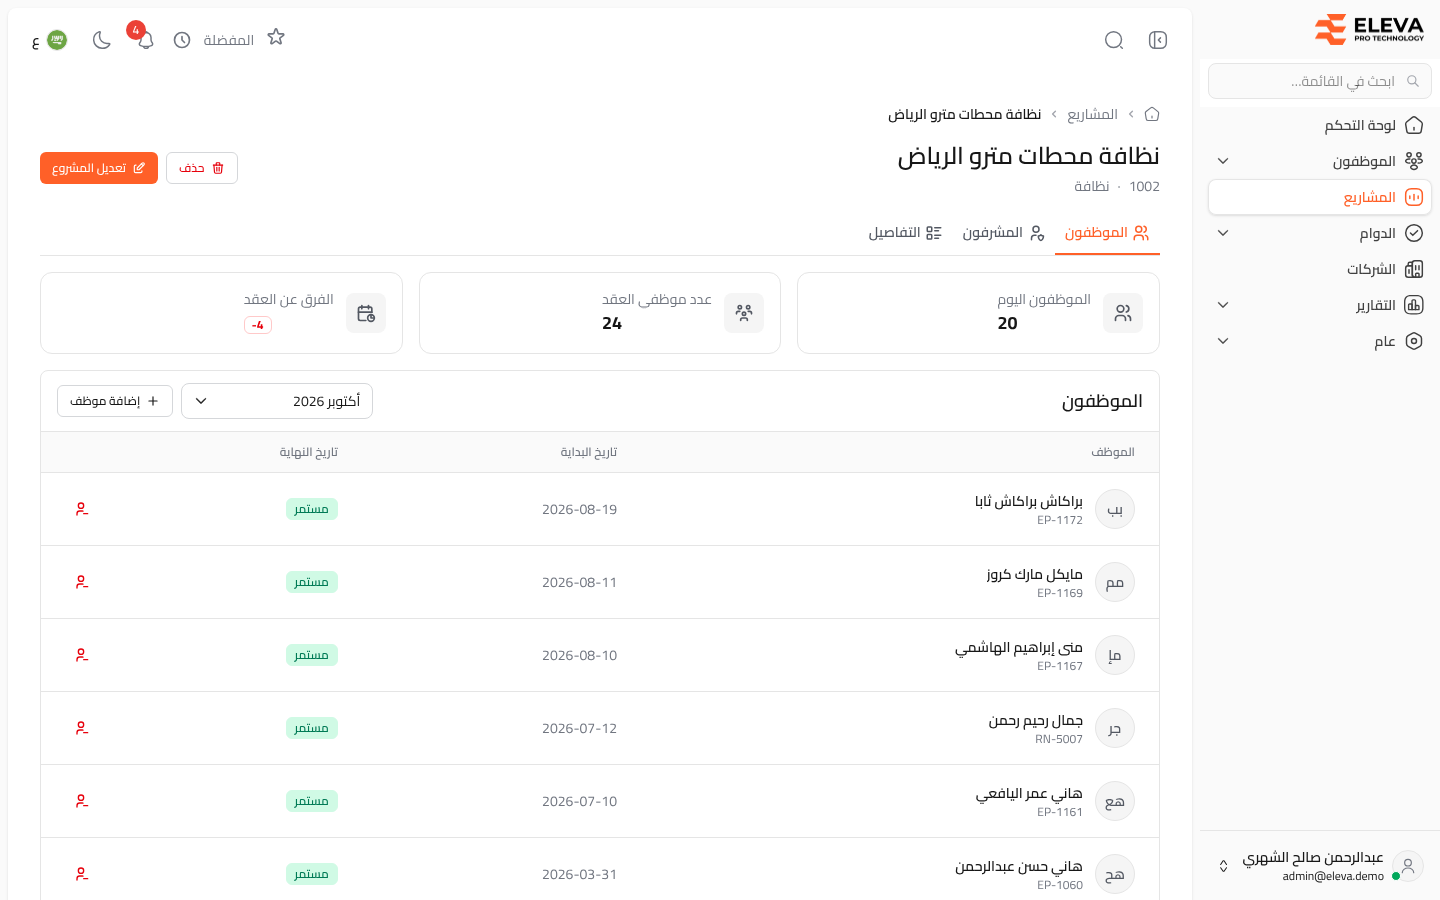Open the أكتوبر 2026 month dropdown
1440x900 pixels.
click(x=277, y=401)
